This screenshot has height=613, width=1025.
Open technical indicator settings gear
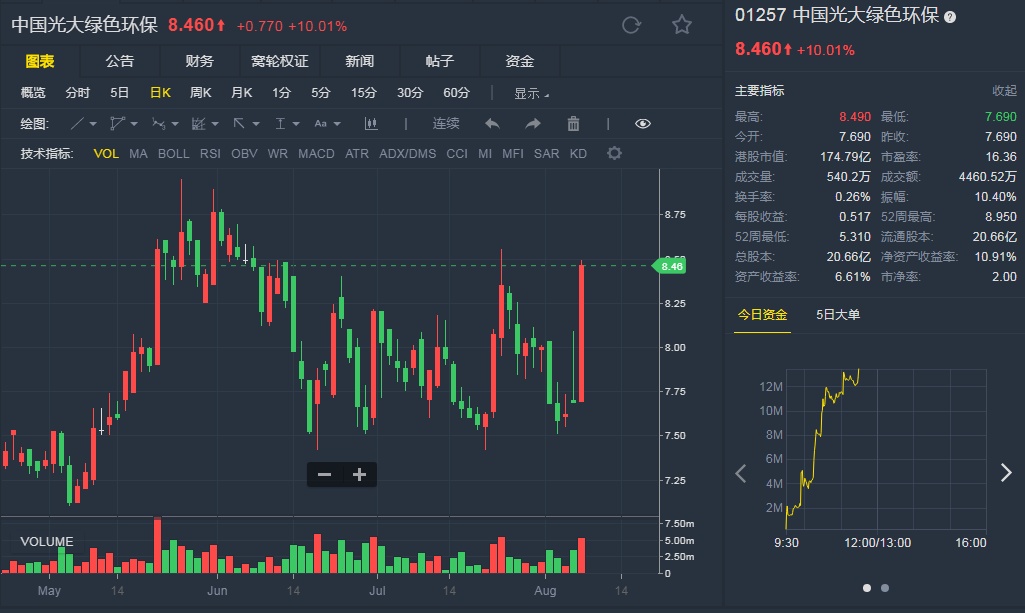(614, 154)
